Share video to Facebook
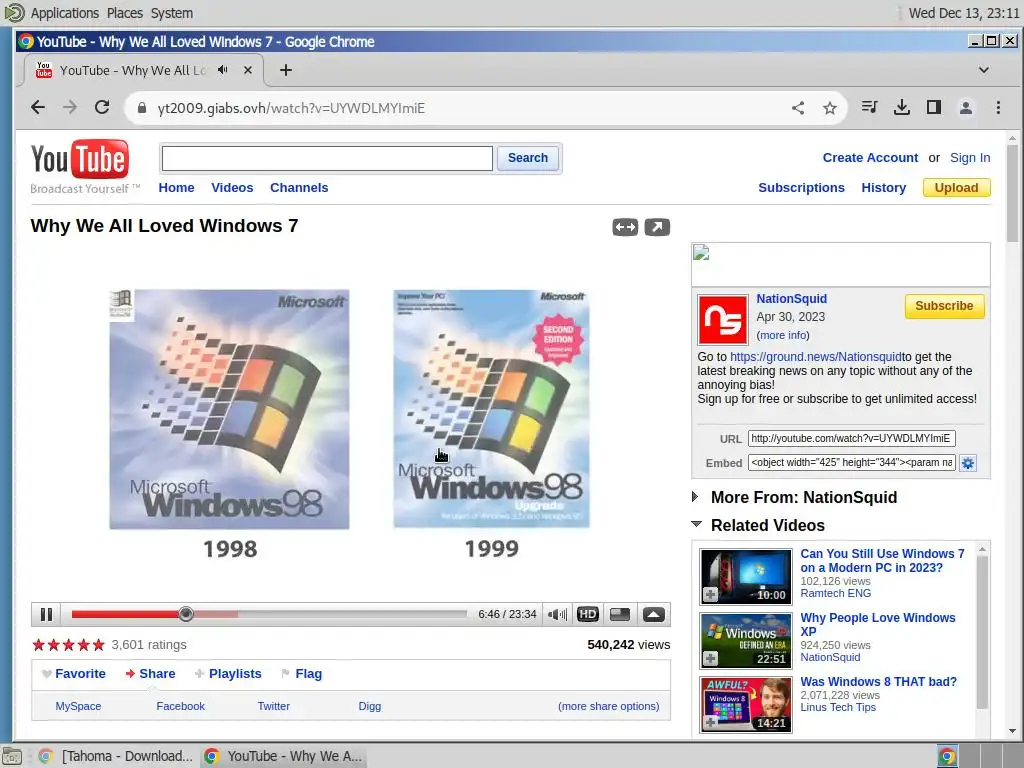This screenshot has height=768, width=1024. pos(180,706)
